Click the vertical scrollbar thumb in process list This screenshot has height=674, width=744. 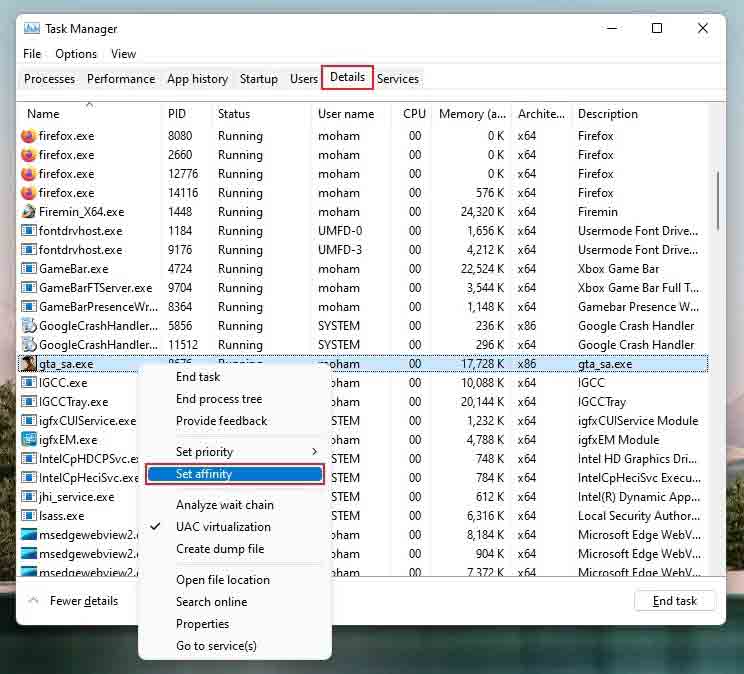(x=717, y=201)
